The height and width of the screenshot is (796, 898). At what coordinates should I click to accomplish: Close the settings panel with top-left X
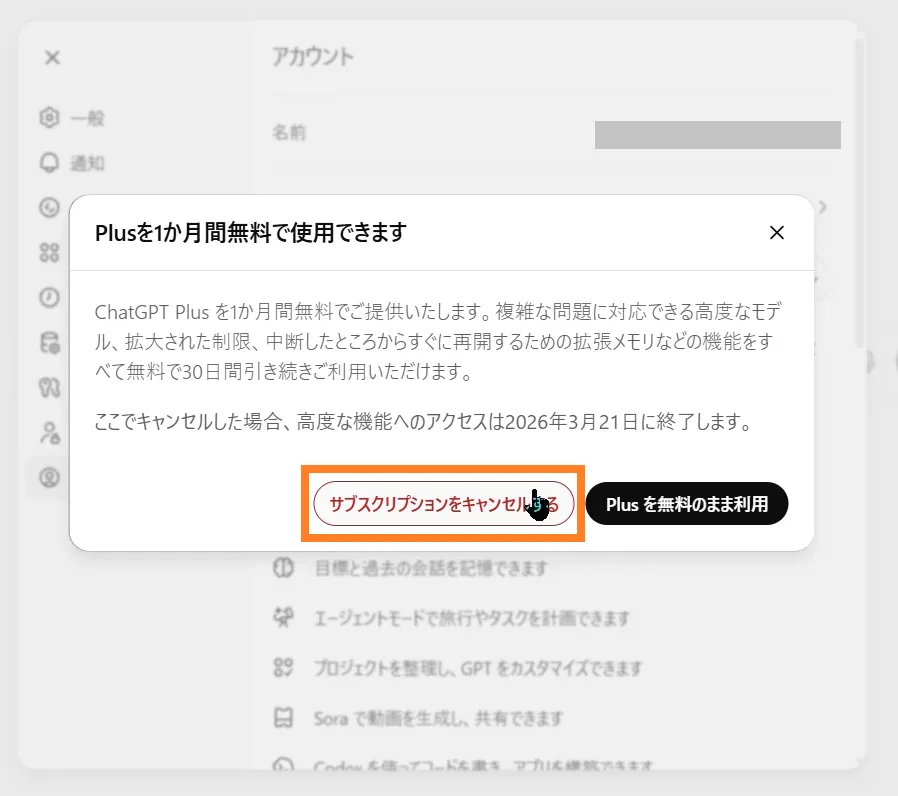(52, 57)
